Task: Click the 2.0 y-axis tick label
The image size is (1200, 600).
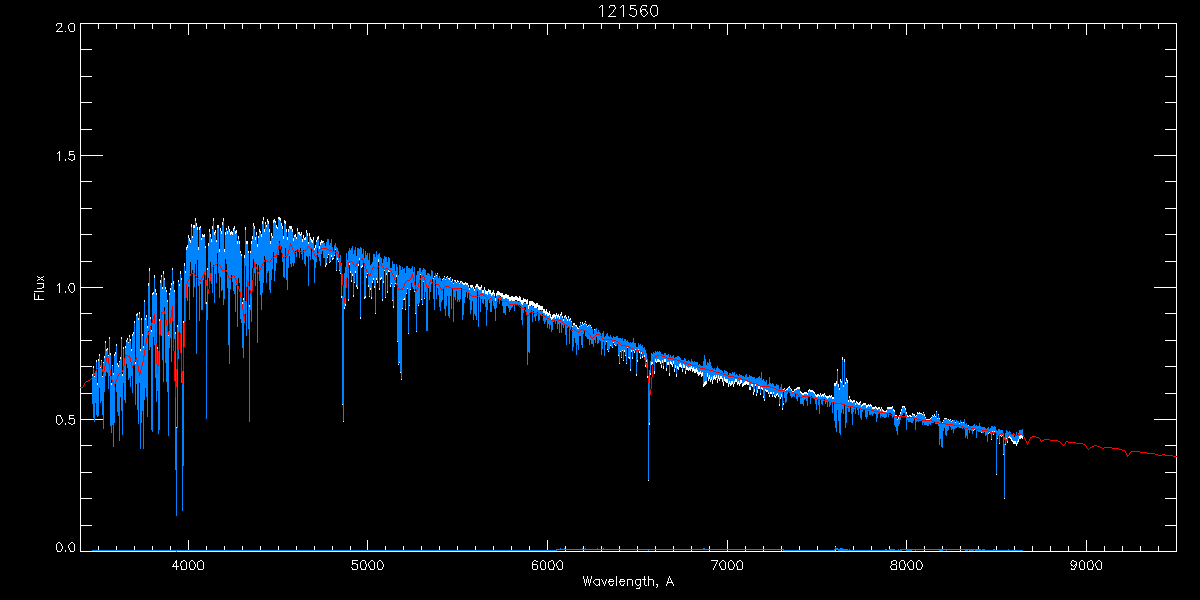Action: click(66, 28)
